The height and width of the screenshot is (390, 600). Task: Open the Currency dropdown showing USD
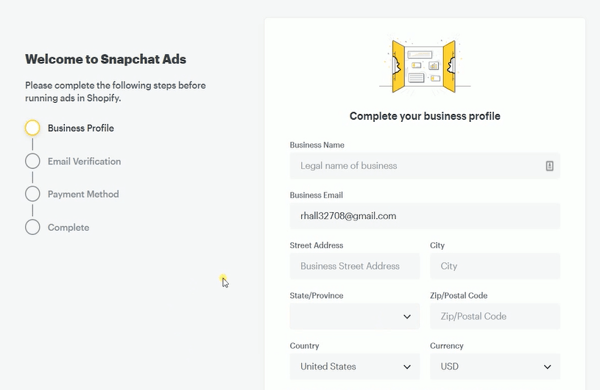(495, 366)
